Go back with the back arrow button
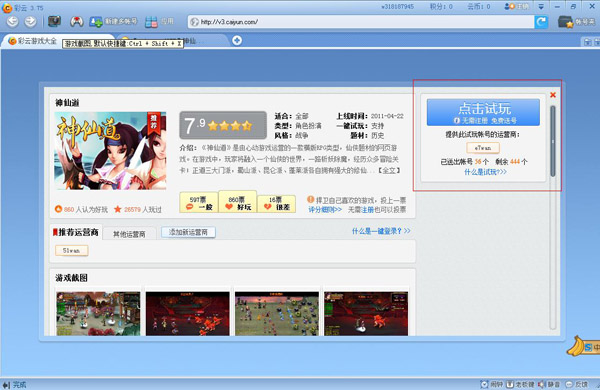Screen dimensions: 600x390 pyautogui.click(x=12, y=21)
